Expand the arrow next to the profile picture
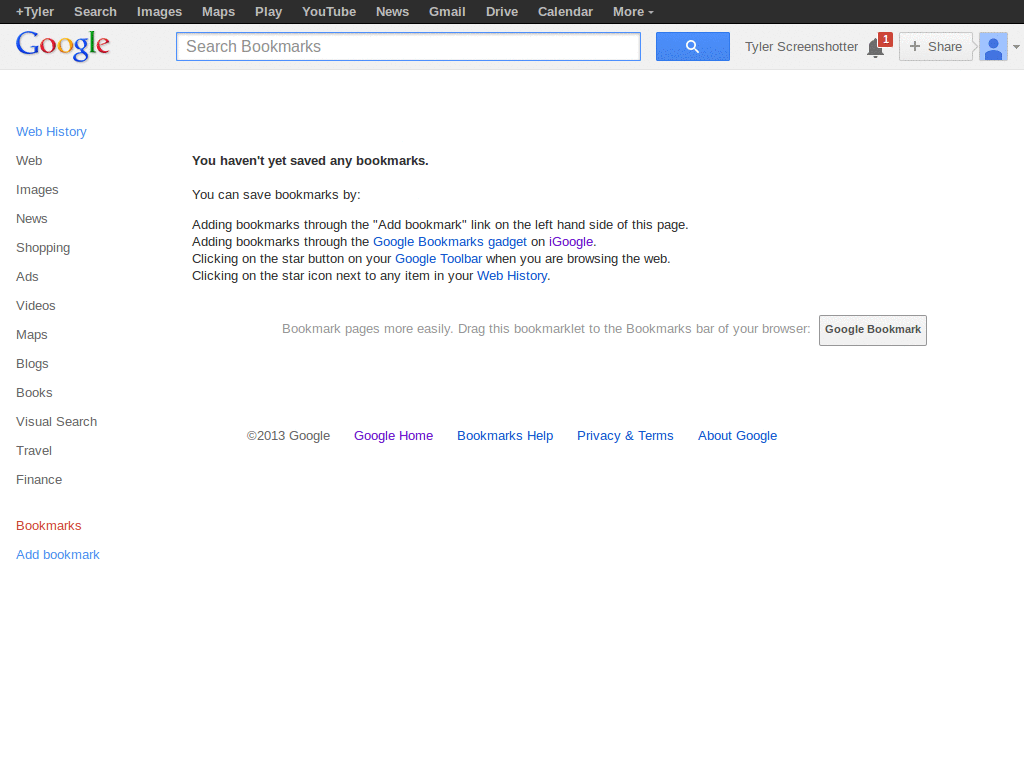 (1016, 46)
